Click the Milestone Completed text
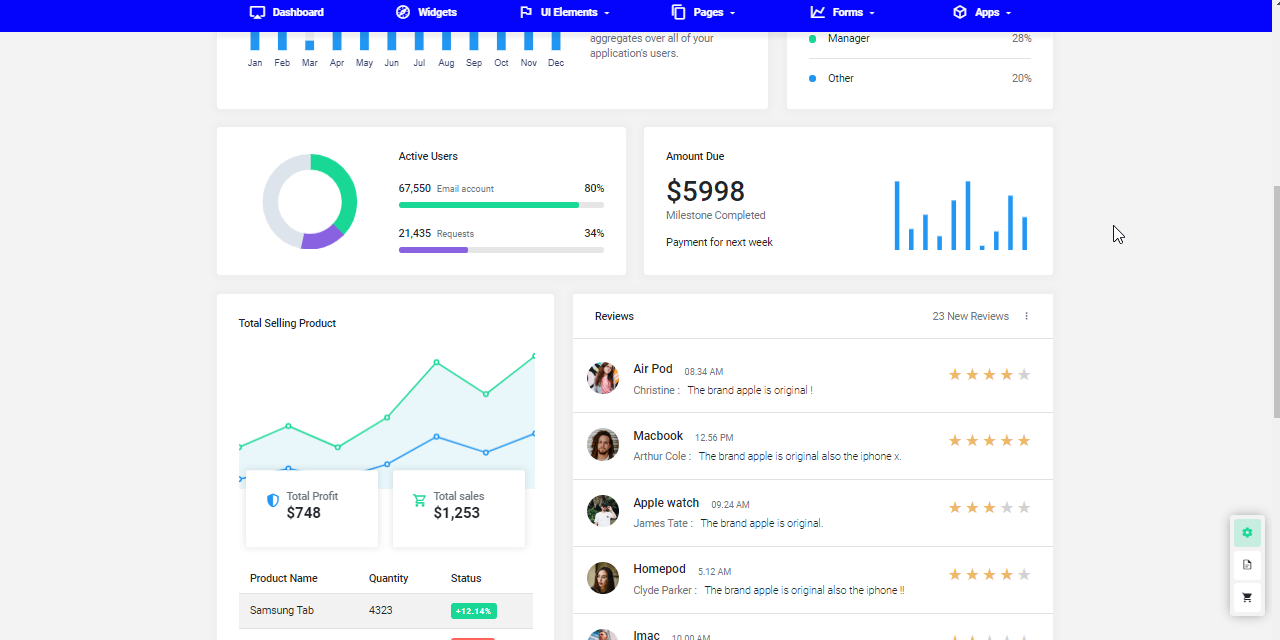Viewport: 1280px width, 640px height. (716, 215)
